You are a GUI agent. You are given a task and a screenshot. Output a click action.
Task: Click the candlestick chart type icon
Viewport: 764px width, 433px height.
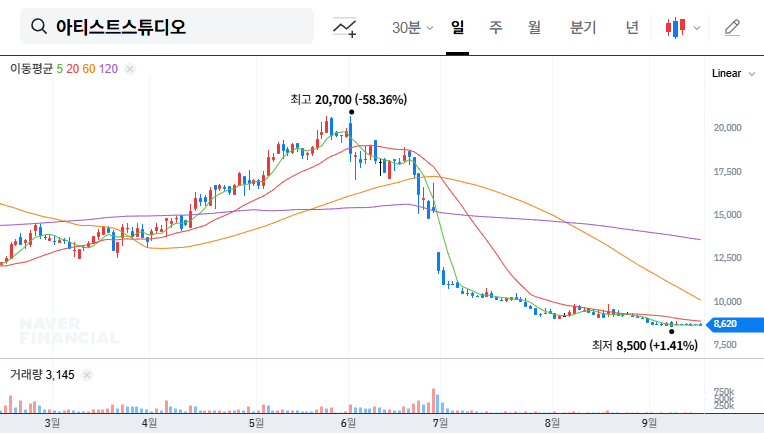pos(676,28)
